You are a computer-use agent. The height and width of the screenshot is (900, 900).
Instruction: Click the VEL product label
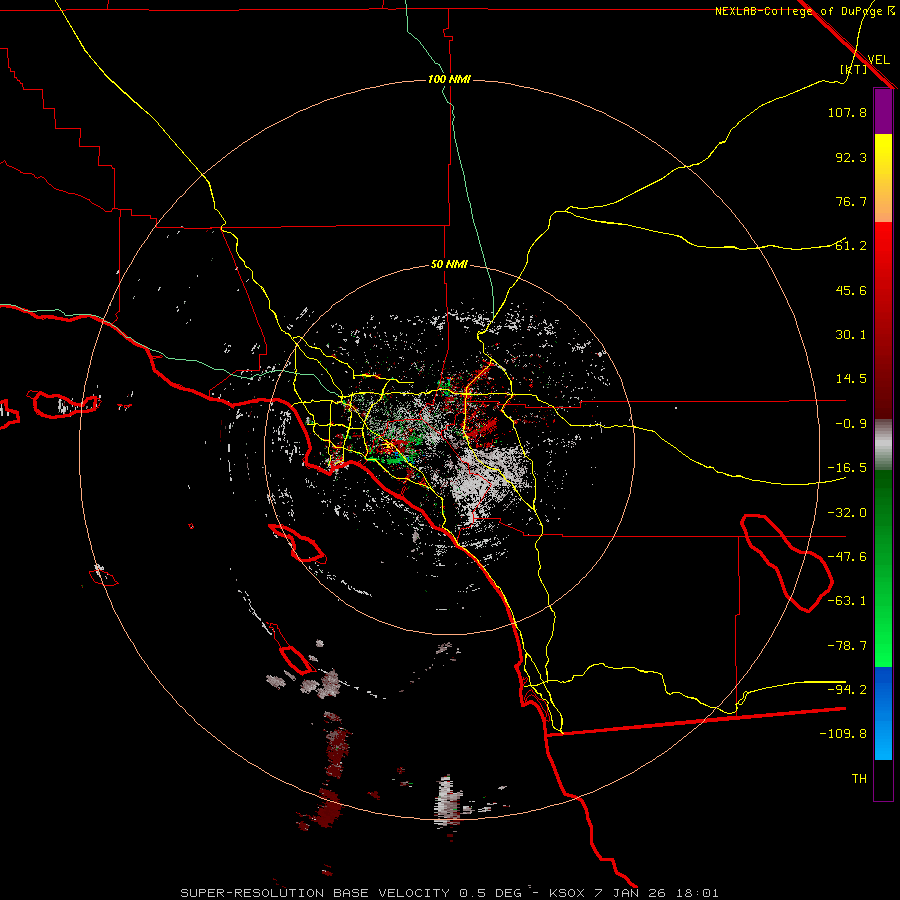[x=878, y=60]
